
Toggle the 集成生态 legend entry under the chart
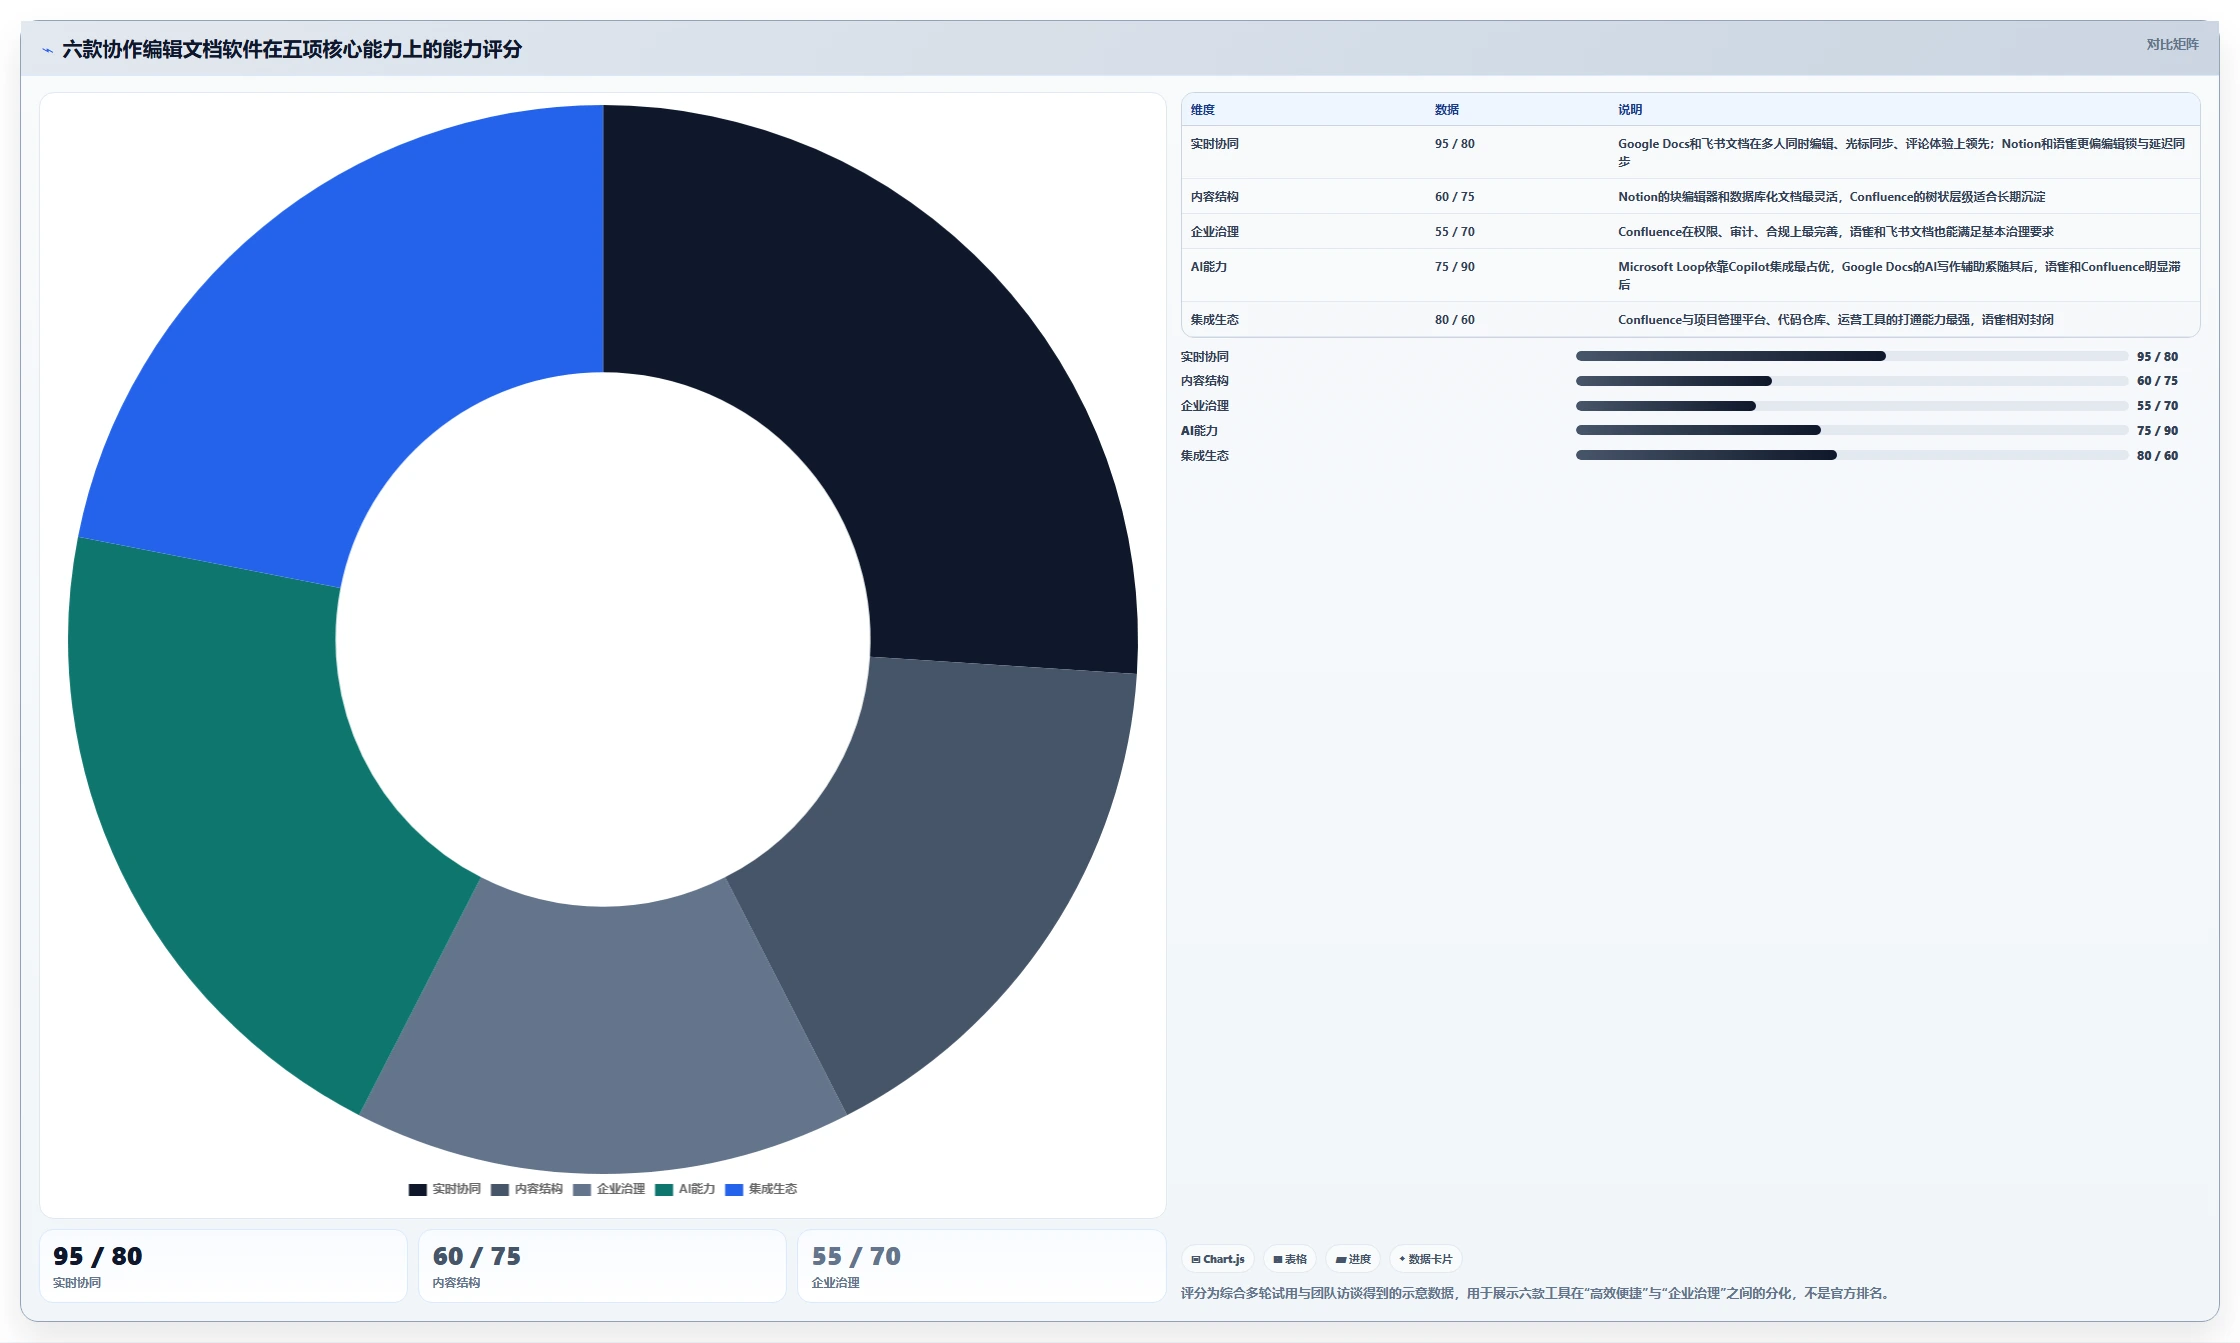click(761, 1189)
